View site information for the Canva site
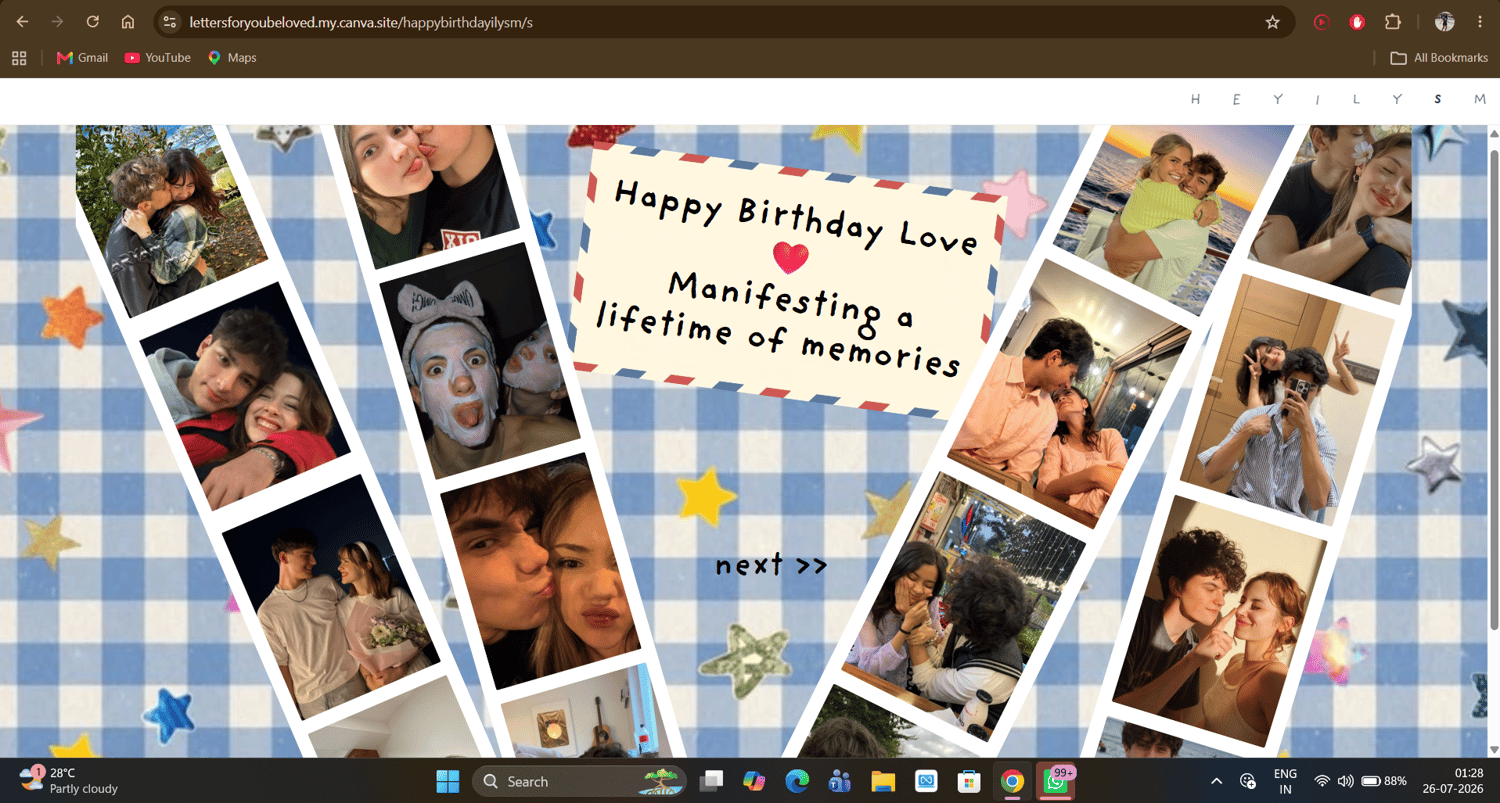 pyautogui.click(x=170, y=22)
